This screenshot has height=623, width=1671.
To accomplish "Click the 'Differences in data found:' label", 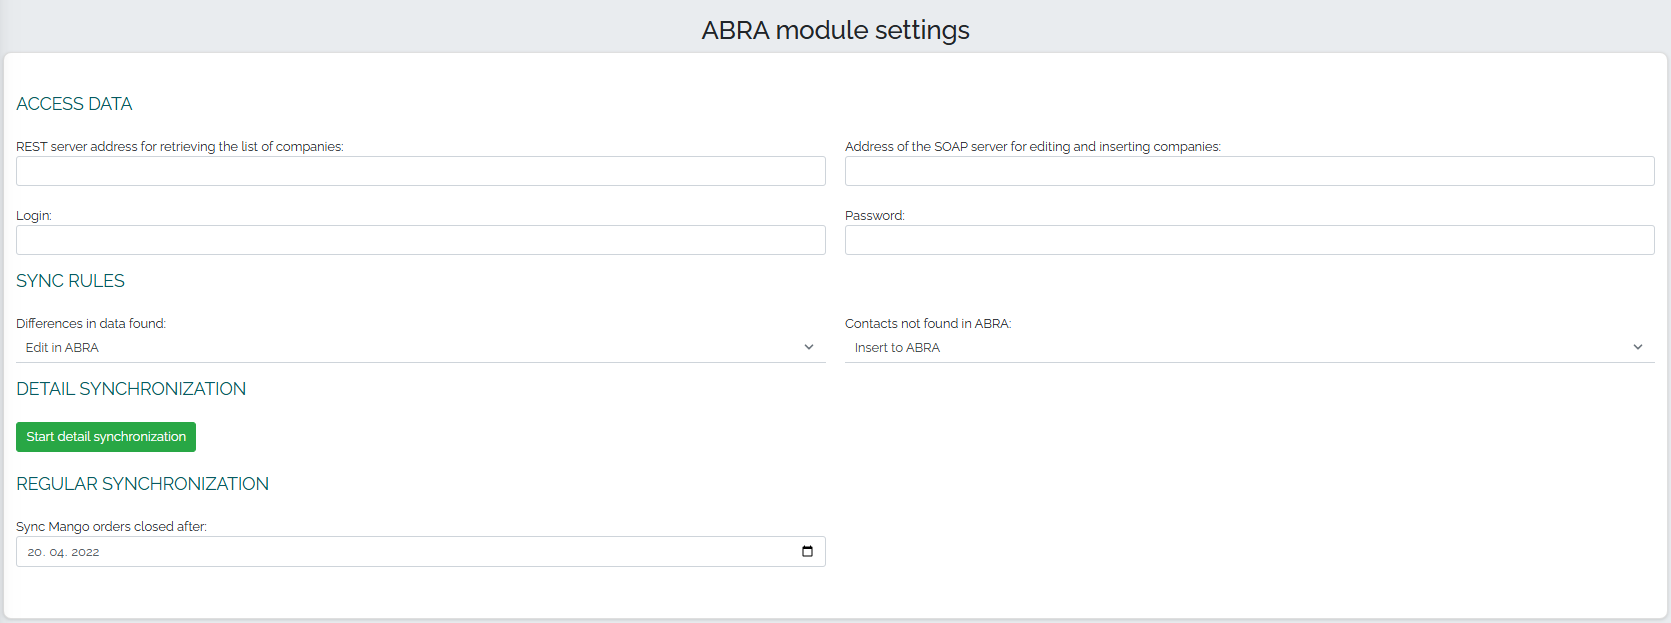I will (91, 323).
